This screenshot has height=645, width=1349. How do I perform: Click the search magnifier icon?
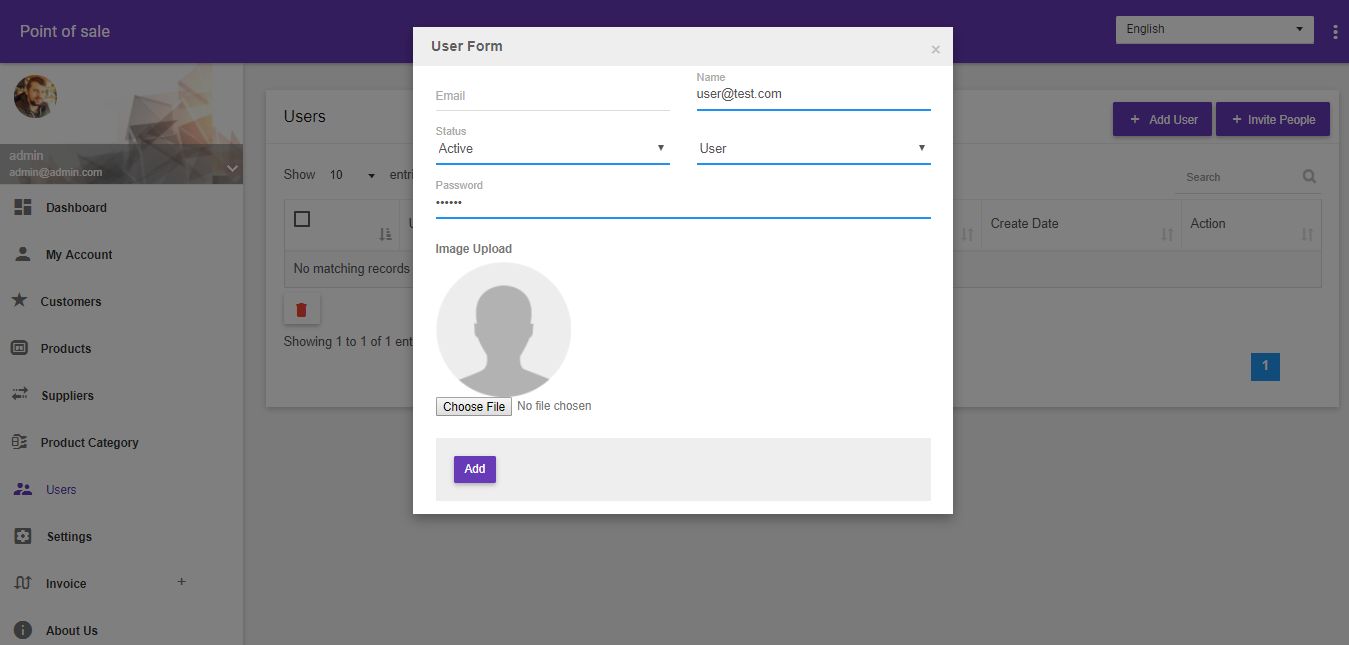[x=1309, y=177]
